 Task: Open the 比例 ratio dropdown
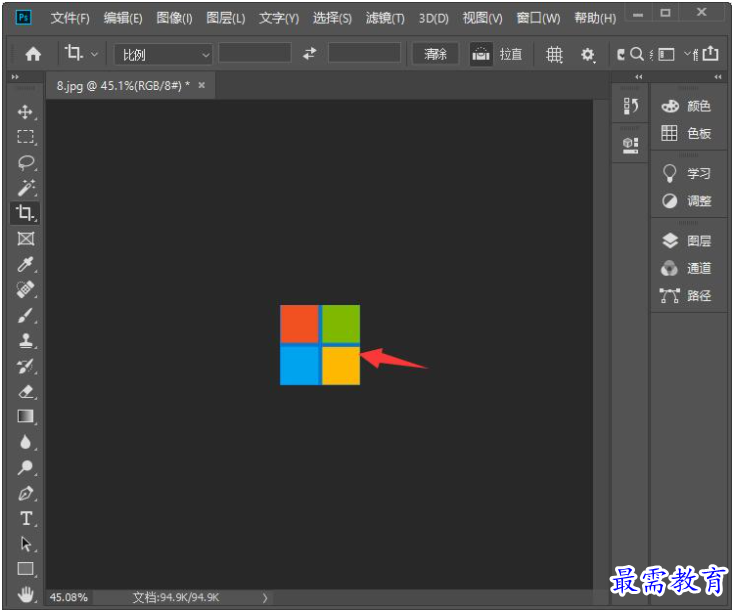tap(163, 55)
